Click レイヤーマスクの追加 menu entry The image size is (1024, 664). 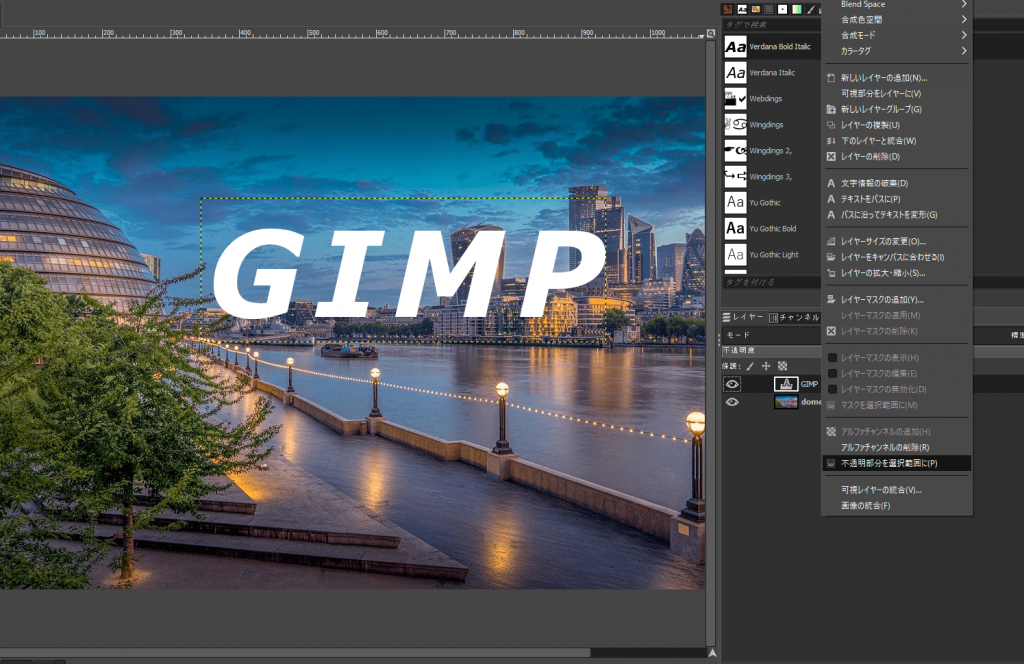click(x=882, y=299)
